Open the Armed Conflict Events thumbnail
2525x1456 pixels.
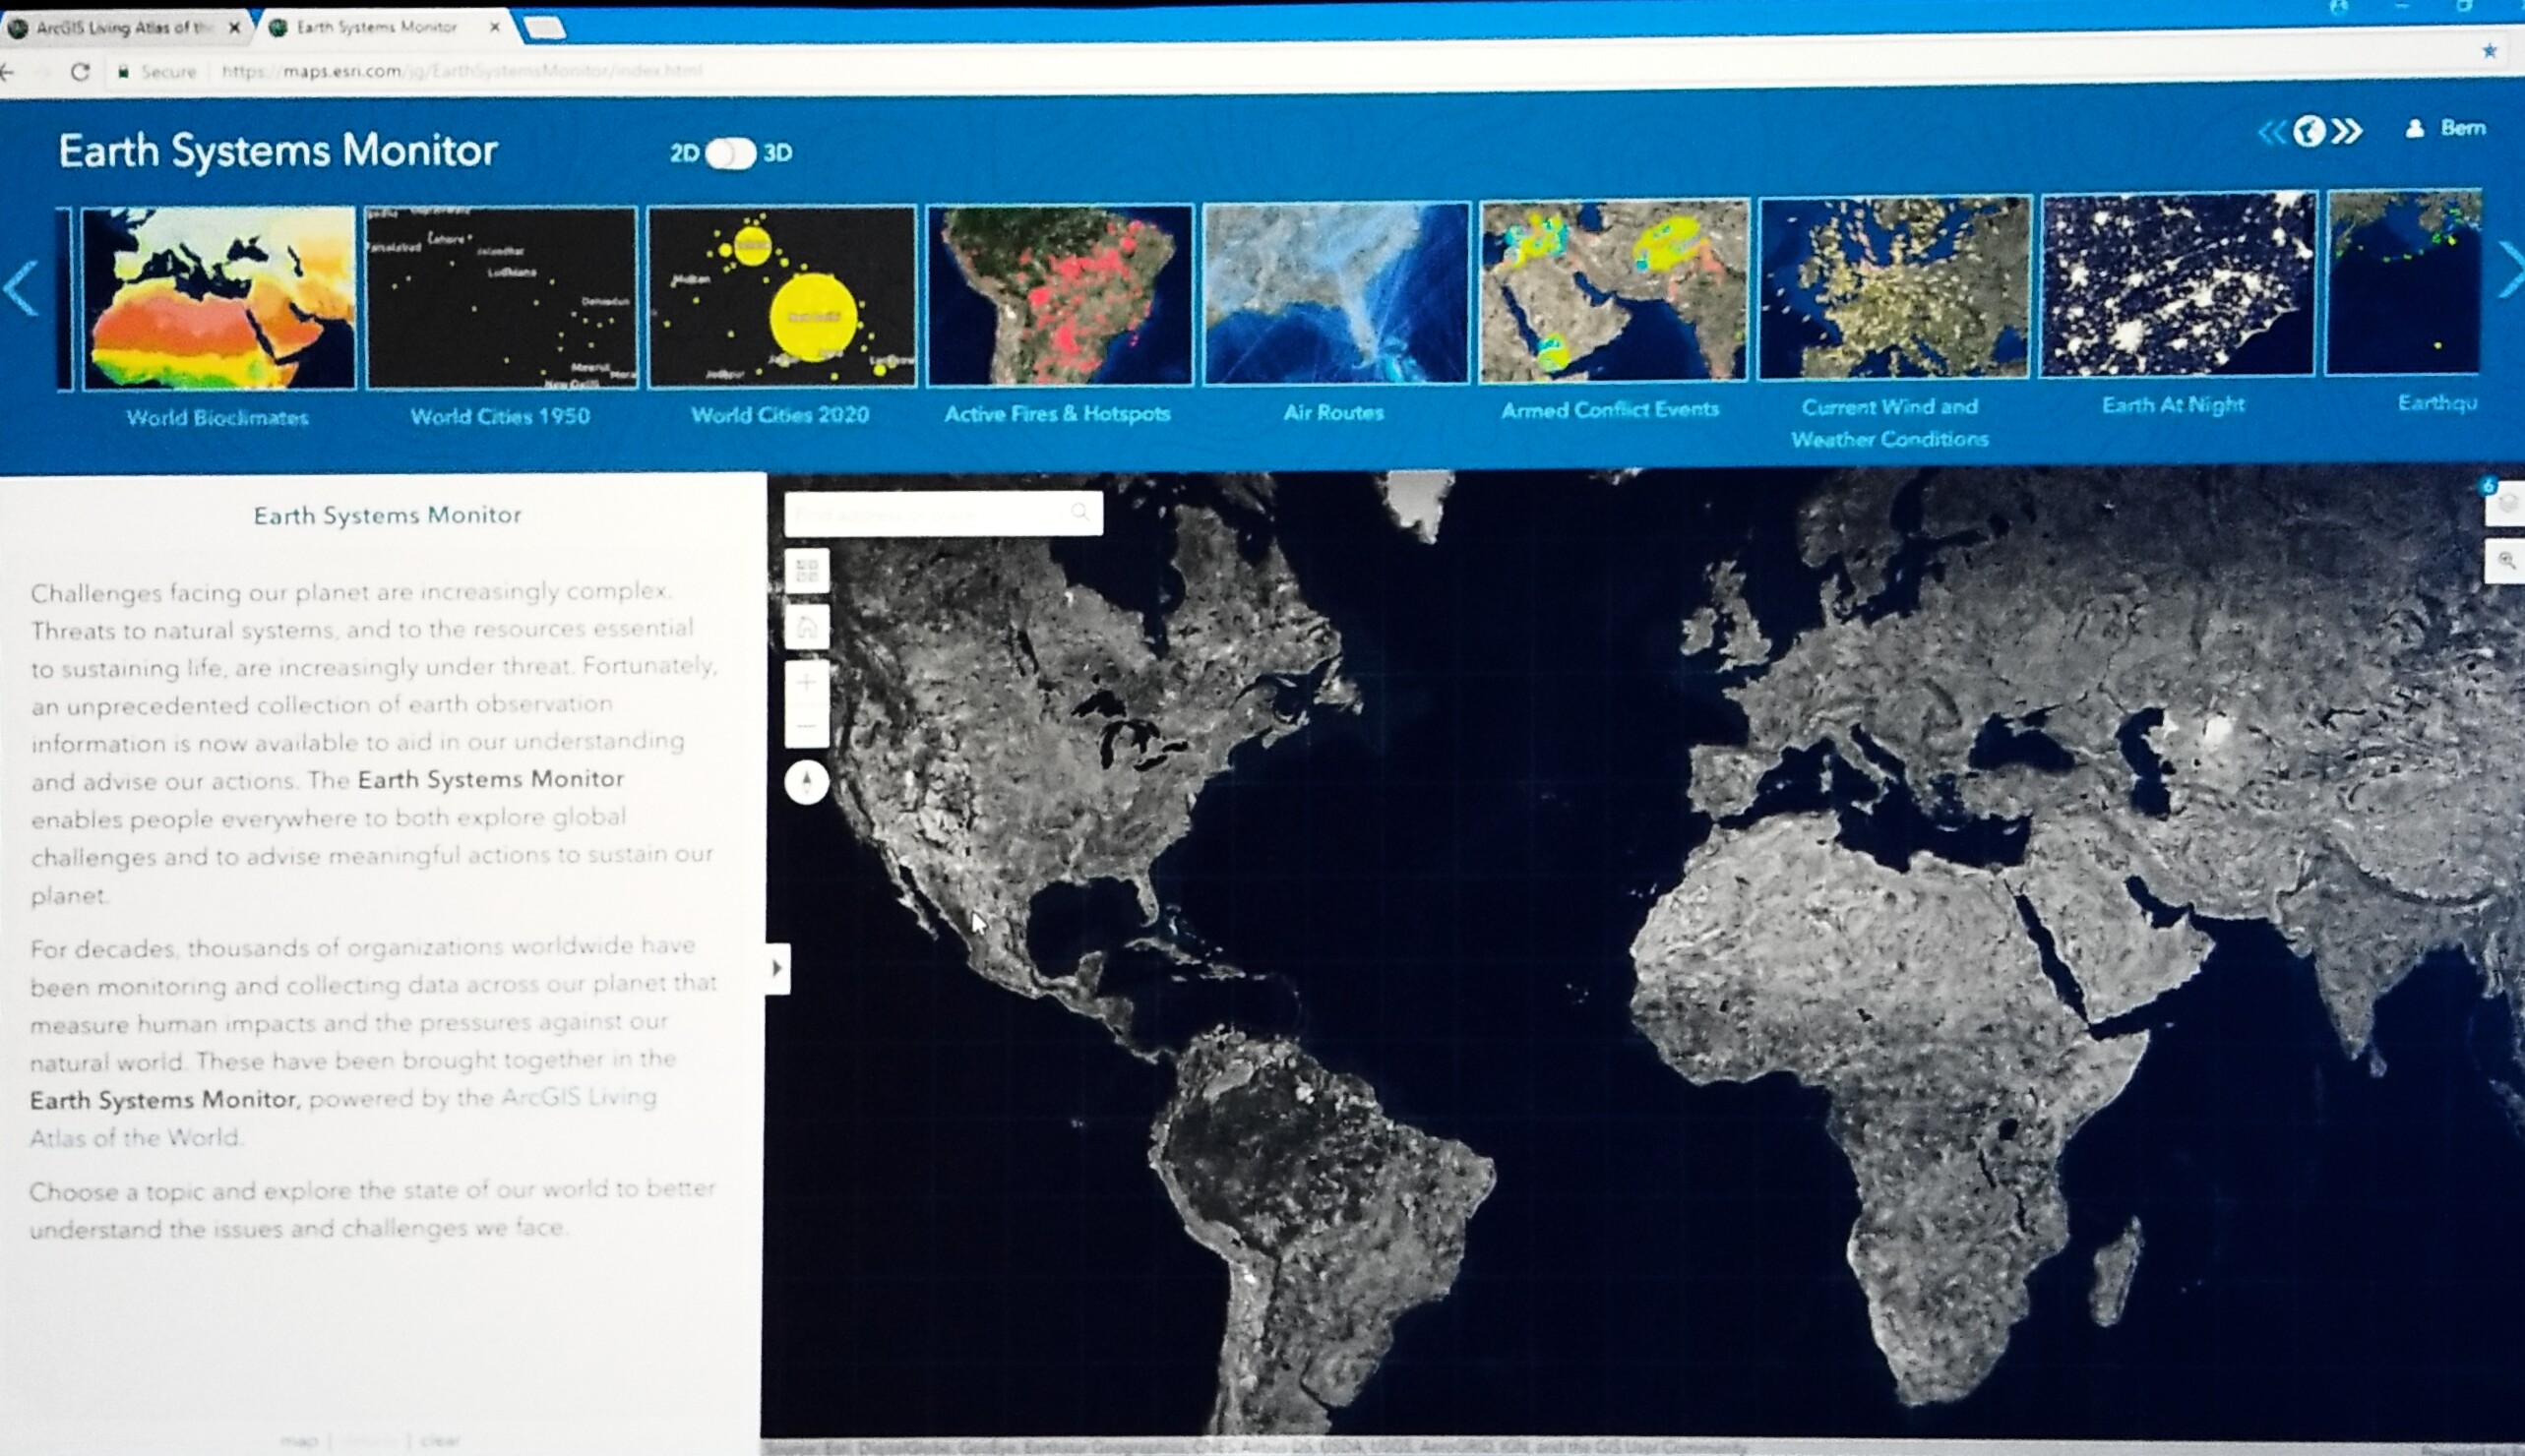pos(1614,290)
